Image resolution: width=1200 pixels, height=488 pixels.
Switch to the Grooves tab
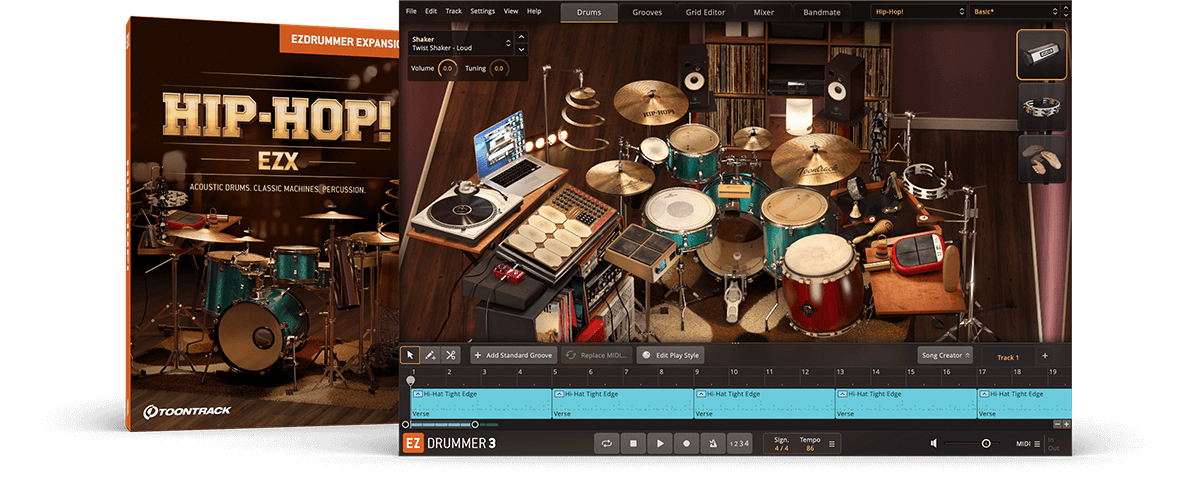648,12
